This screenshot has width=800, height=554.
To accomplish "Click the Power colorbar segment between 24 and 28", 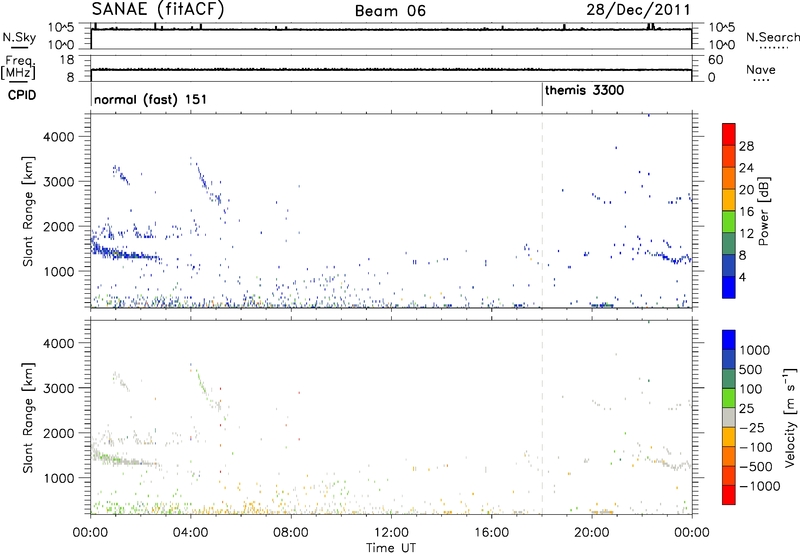I will click(x=729, y=156).
